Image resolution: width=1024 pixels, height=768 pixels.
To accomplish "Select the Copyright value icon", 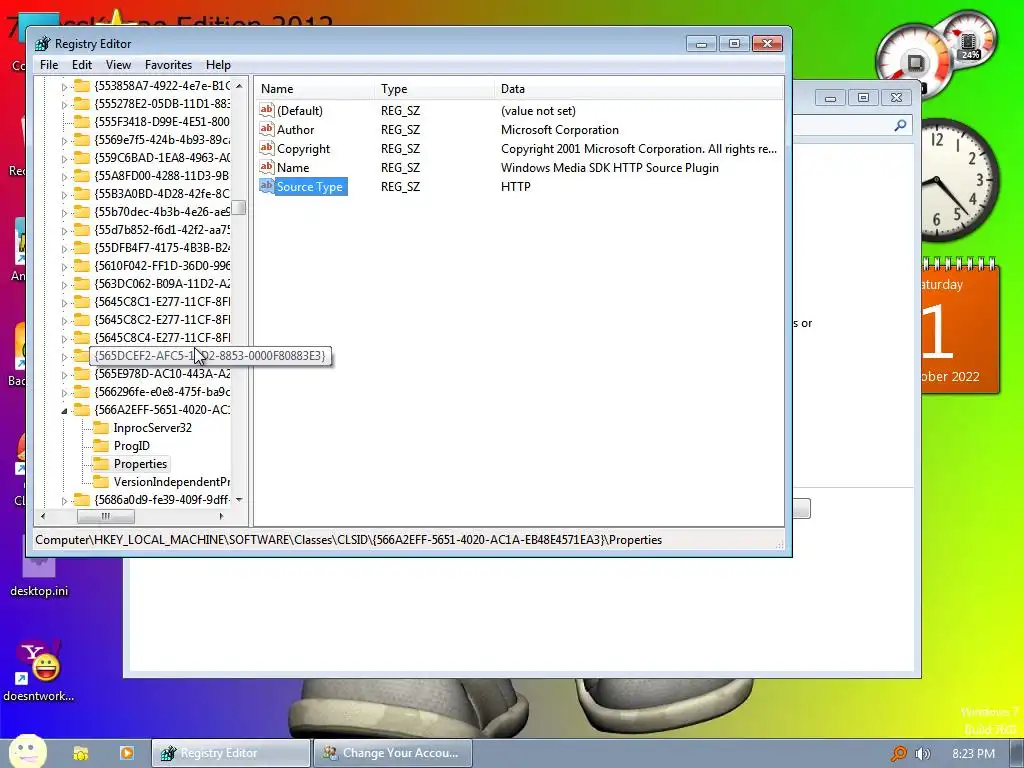I will (x=266, y=148).
